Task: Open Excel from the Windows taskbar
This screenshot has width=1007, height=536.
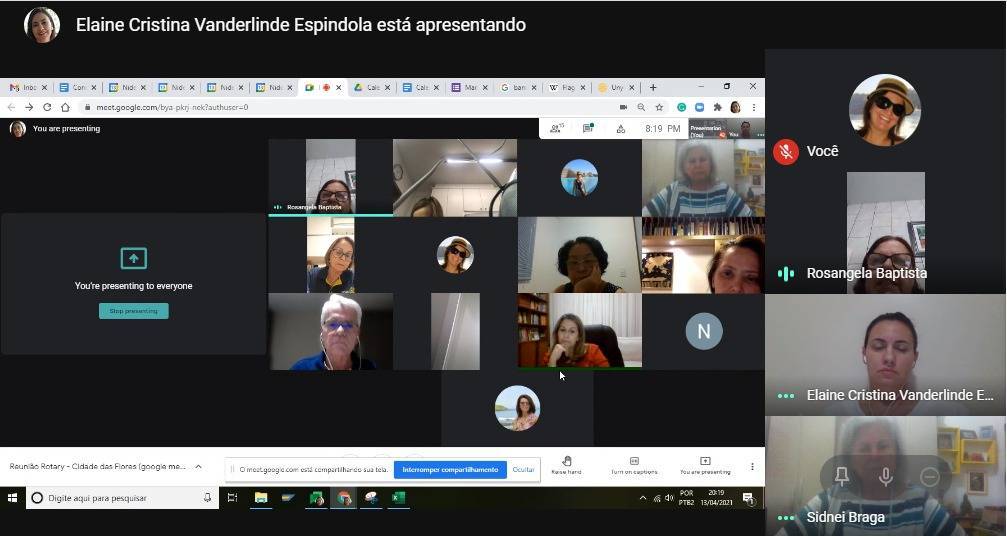Action: (x=398, y=497)
